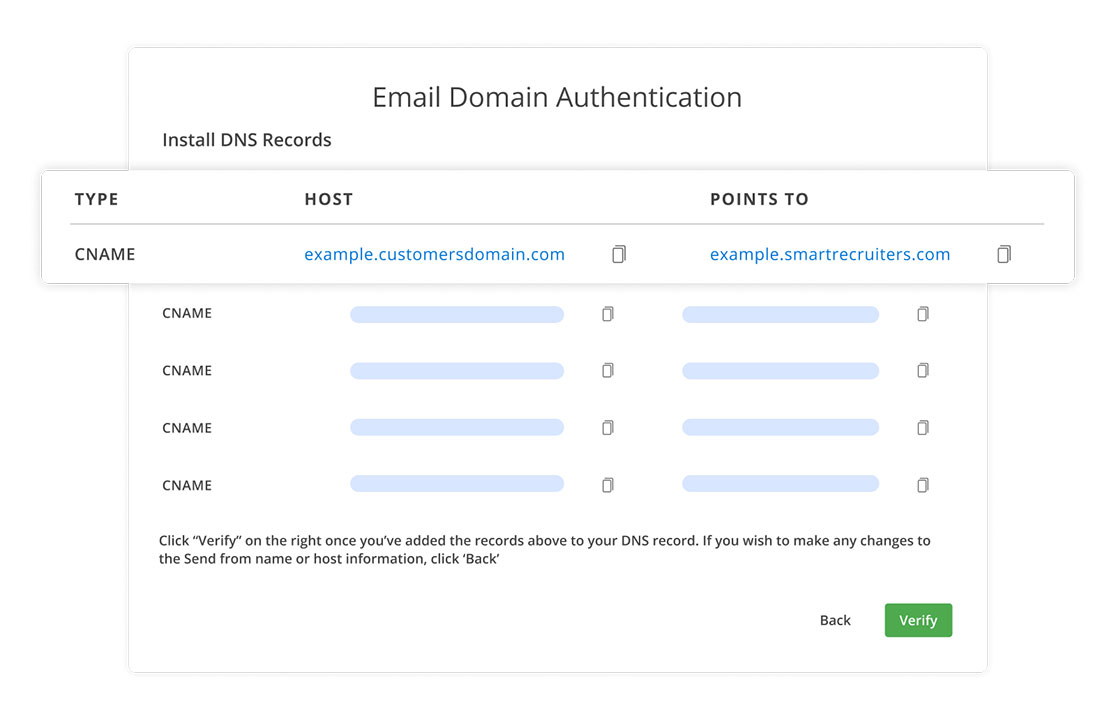The width and height of the screenshot is (1116, 725).
Task: Copy host of first blurred CNAME row
Action: (607, 314)
